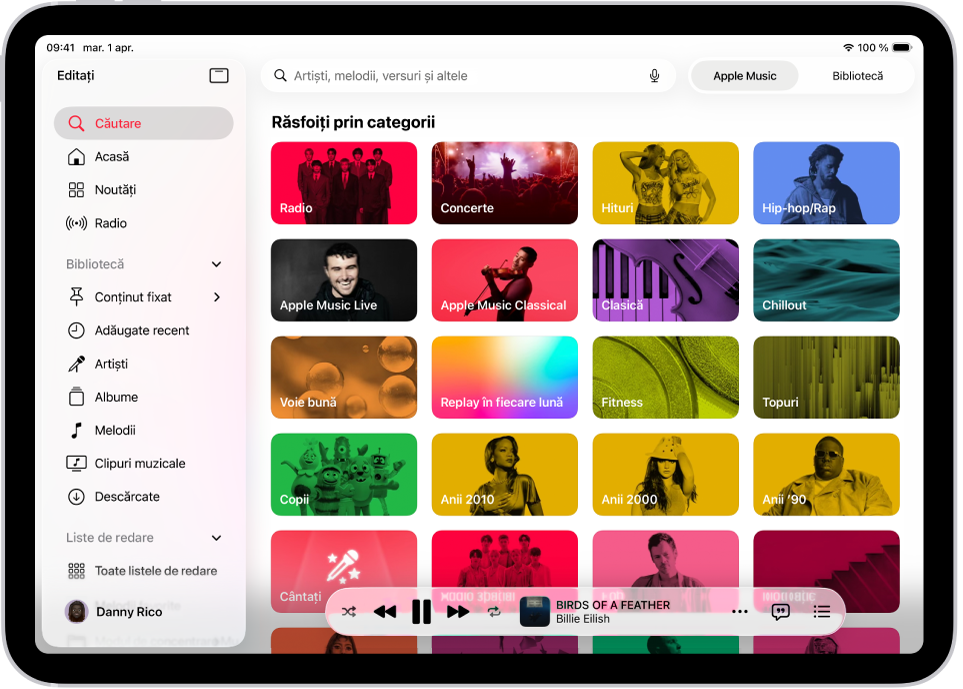
Task: Open Radio in the sidebar
Action: [x=144, y=223]
